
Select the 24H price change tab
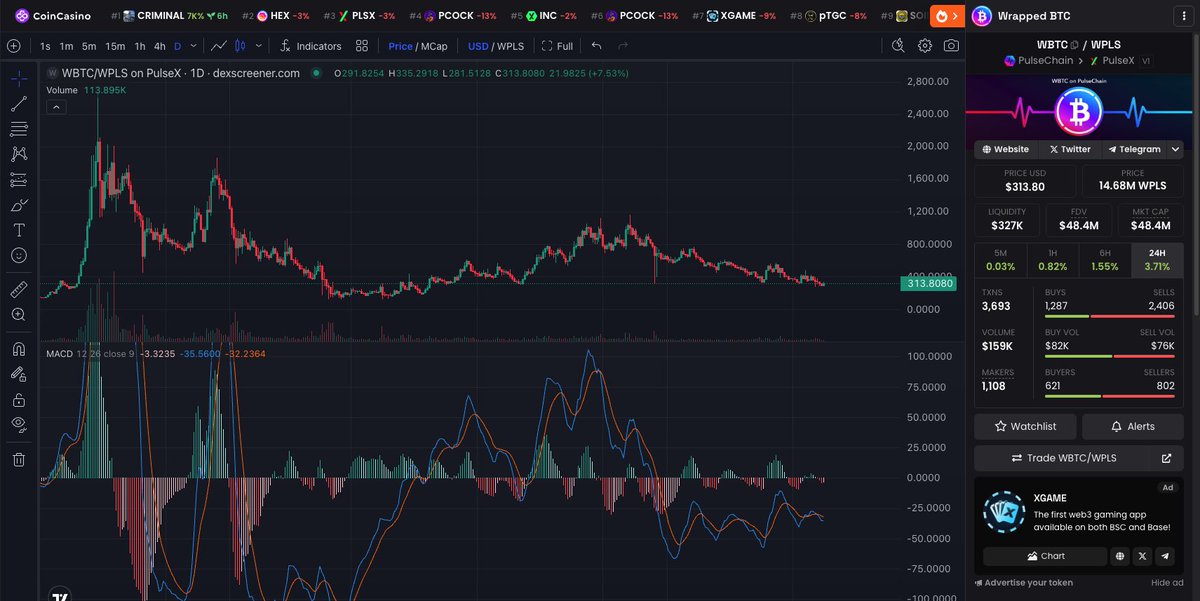[x=1158, y=260]
